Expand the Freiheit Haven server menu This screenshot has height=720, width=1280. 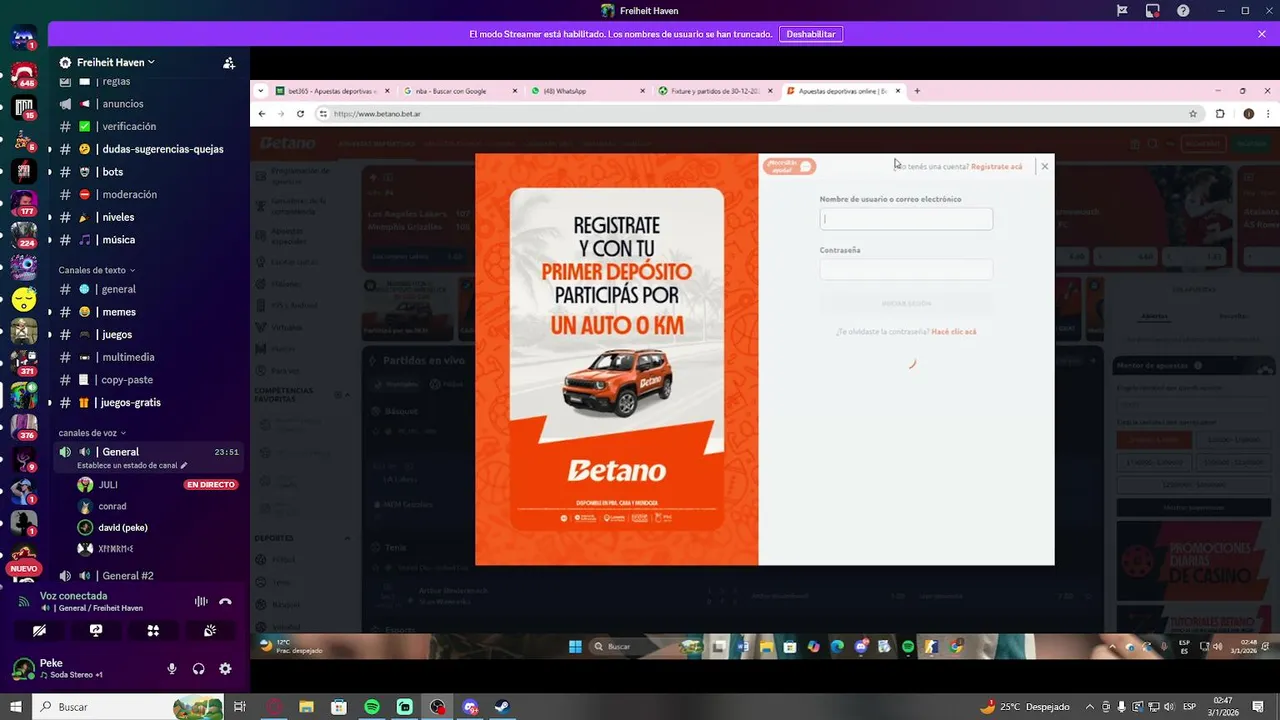click(x=115, y=62)
